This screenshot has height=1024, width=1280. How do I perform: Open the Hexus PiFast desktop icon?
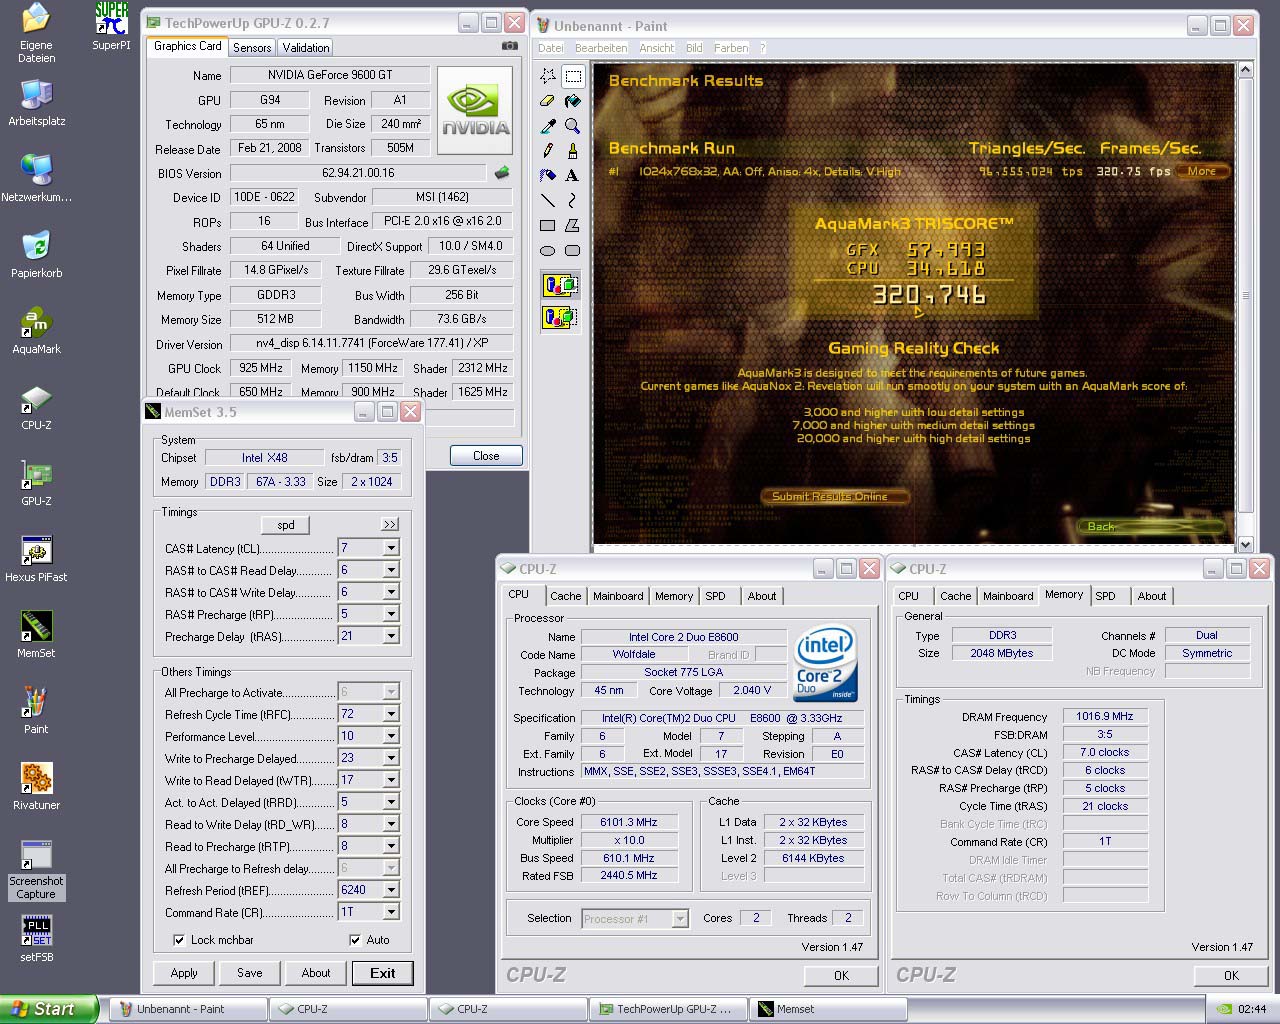pyautogui.click(x=36, y=559)
